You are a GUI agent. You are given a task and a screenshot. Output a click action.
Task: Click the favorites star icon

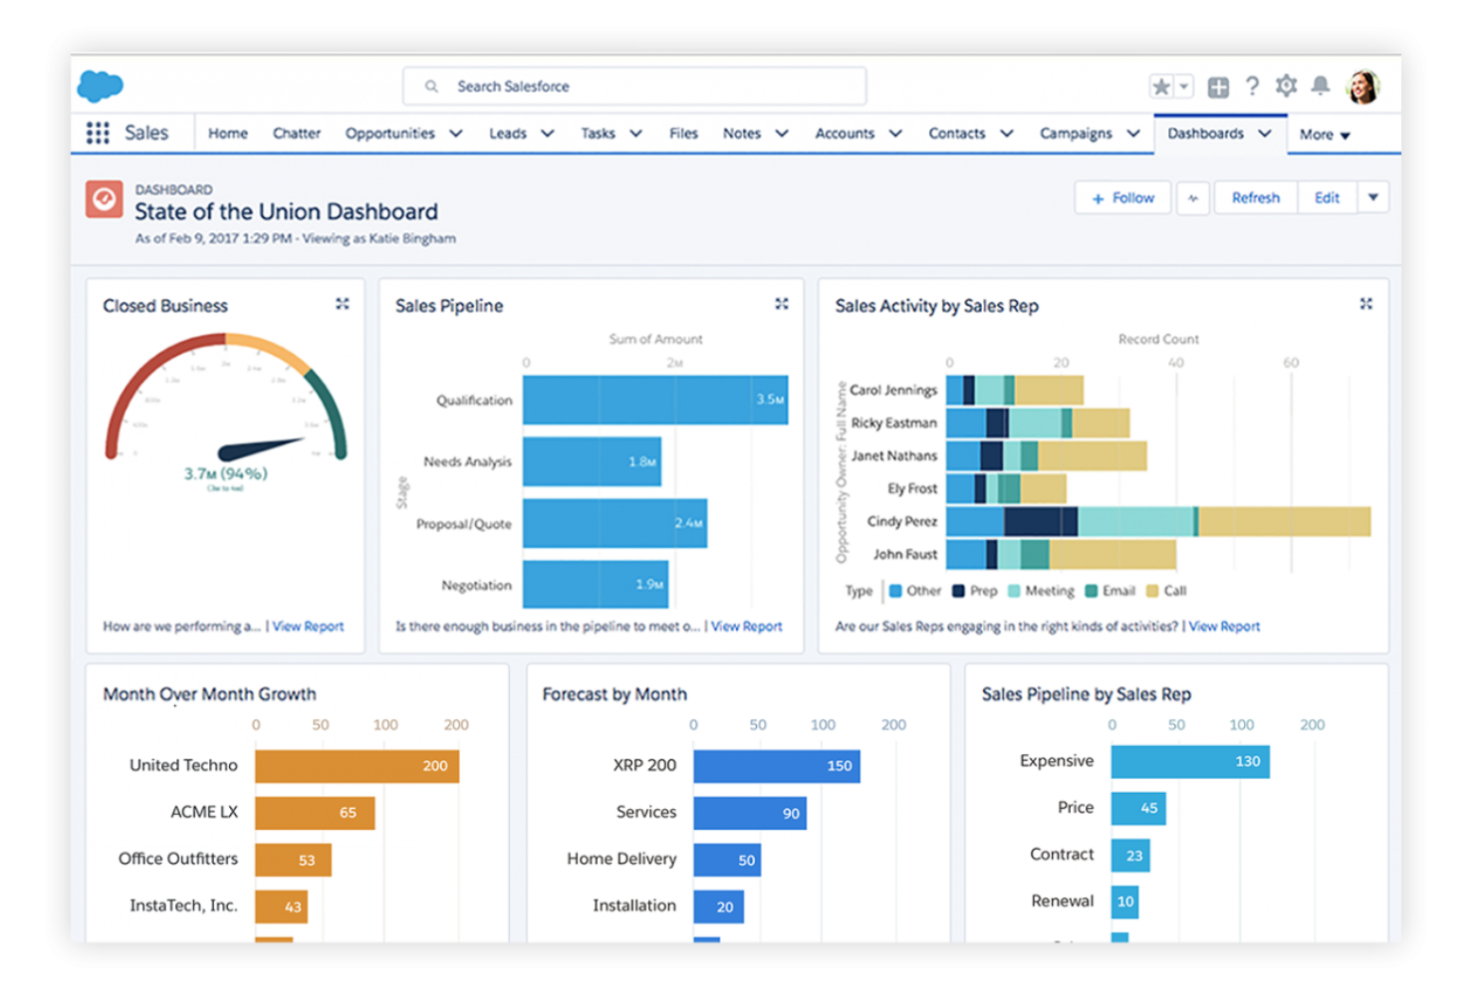pyautogui.click(x=1161, y=87)
